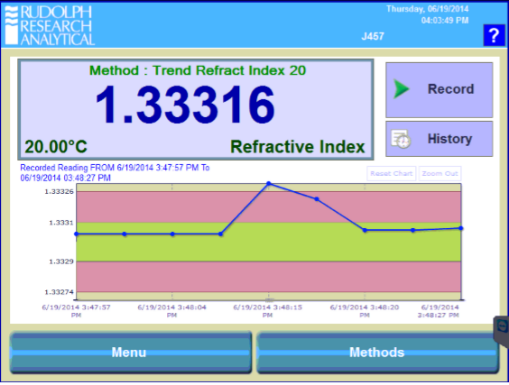Click the Zoom Out button
The width and height of the screenshot is (509, 385).
tap(440, 174)
